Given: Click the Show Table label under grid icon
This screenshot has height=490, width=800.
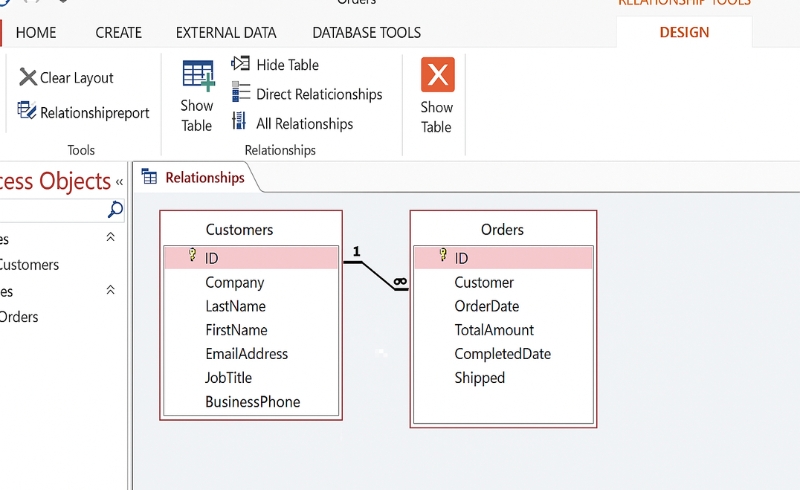Looking at the screenshot, I should point(196,115).
